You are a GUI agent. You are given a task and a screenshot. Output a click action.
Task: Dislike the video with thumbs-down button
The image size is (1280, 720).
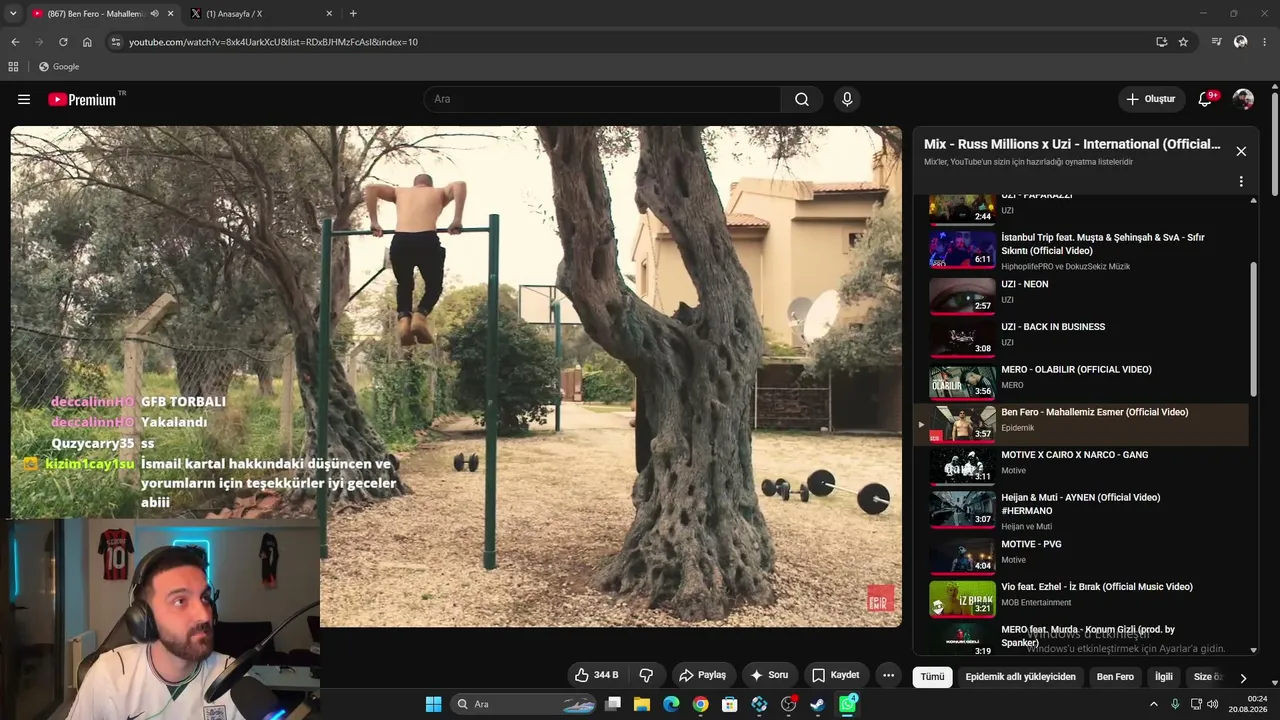pos(646,675)
